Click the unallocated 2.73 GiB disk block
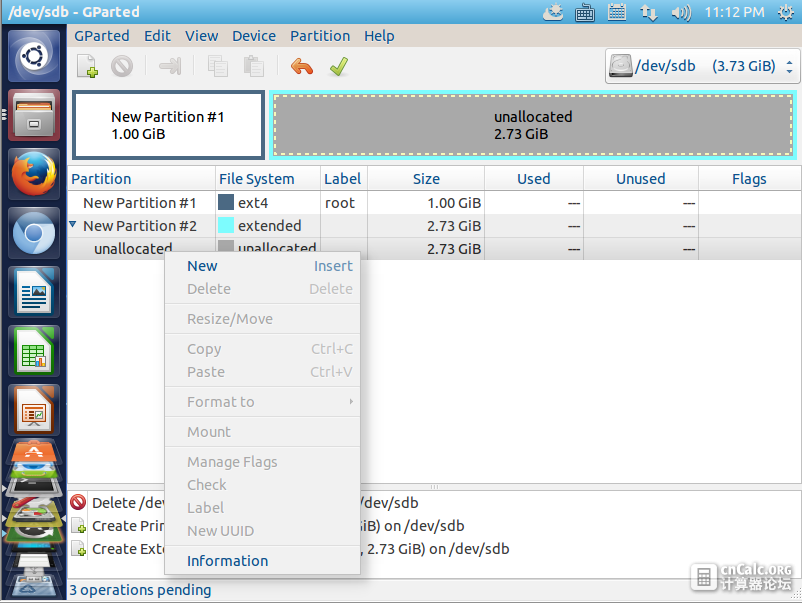 point(533,125)
